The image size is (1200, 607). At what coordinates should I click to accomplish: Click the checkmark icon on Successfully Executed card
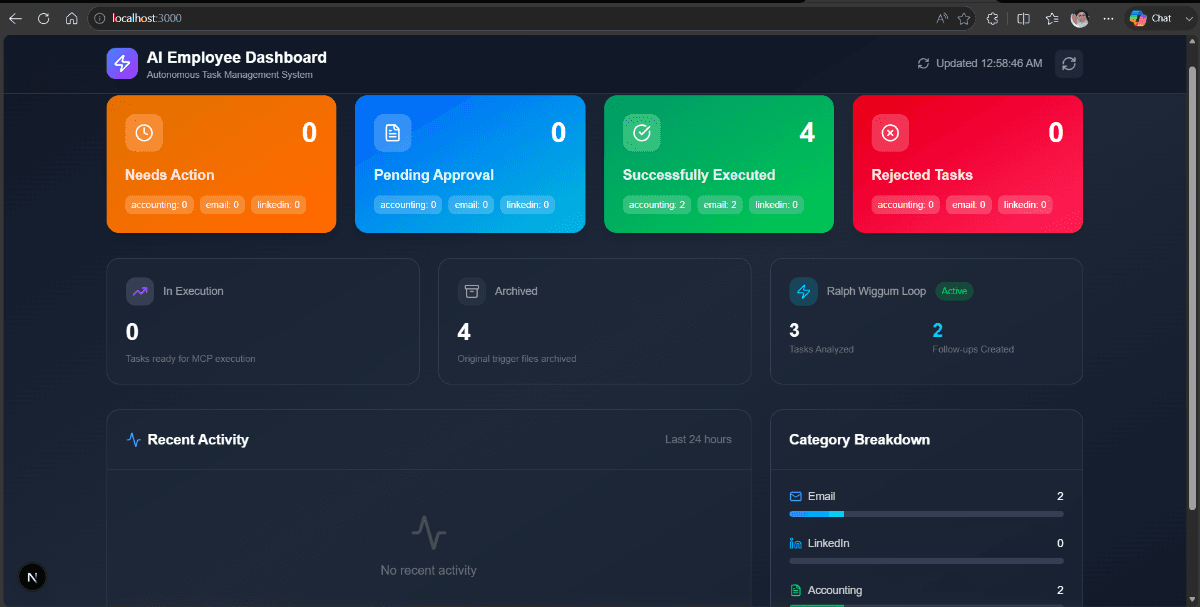642,132
